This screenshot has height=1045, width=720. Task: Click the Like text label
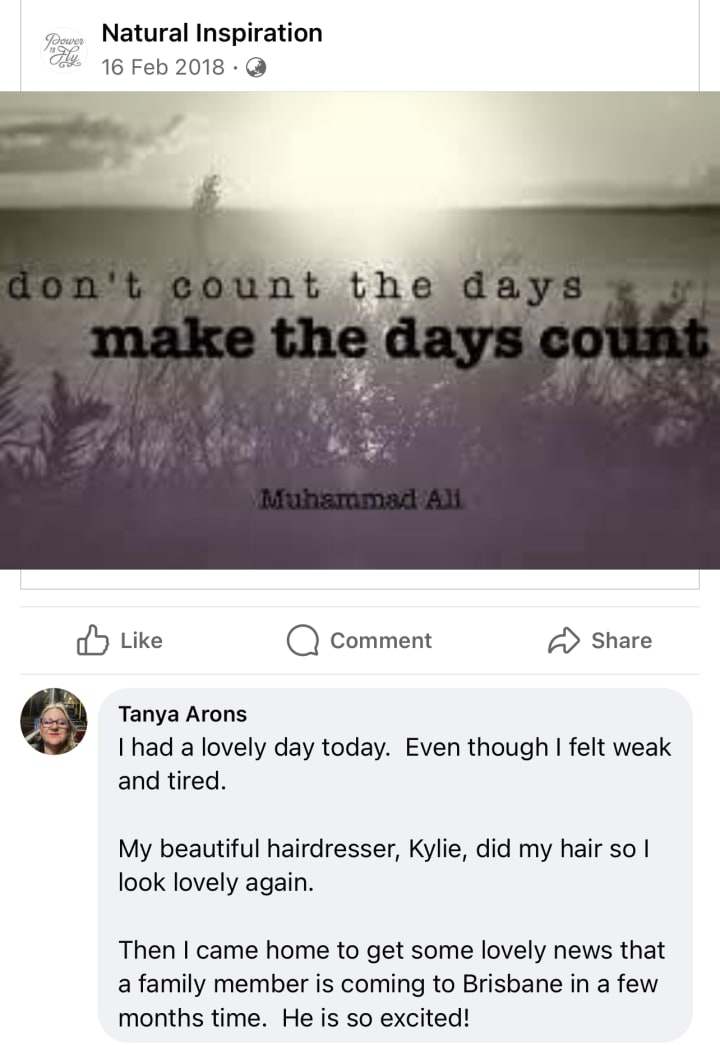click(141, 640)
